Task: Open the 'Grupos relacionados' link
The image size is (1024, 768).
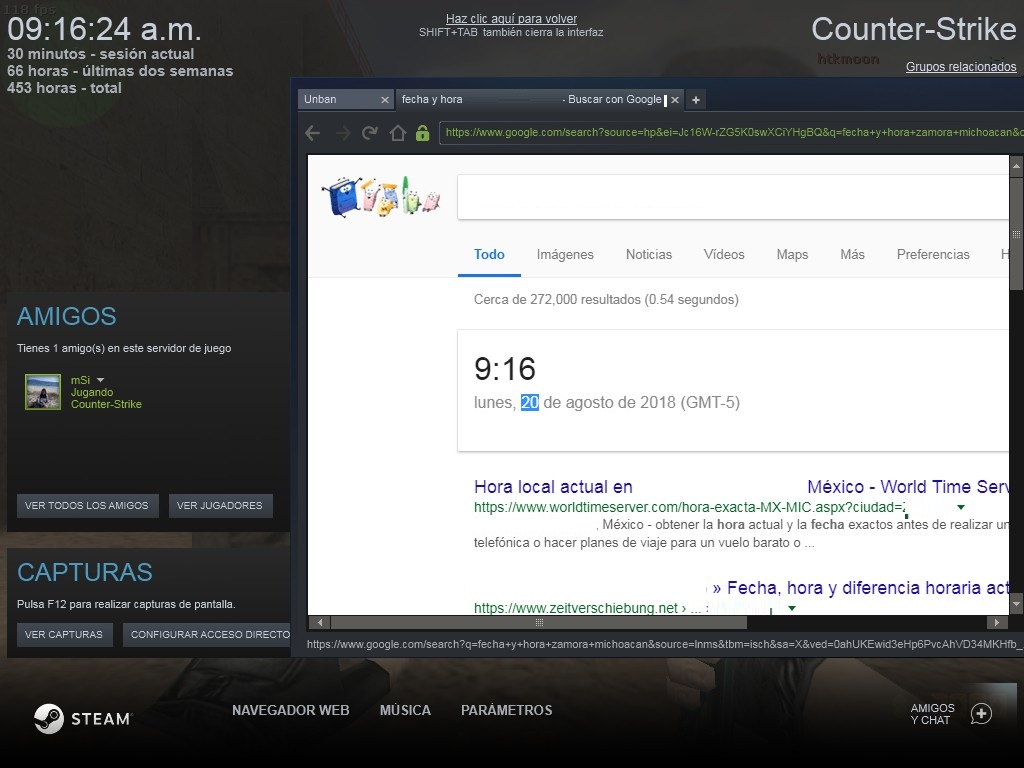Action: [961, 67]
